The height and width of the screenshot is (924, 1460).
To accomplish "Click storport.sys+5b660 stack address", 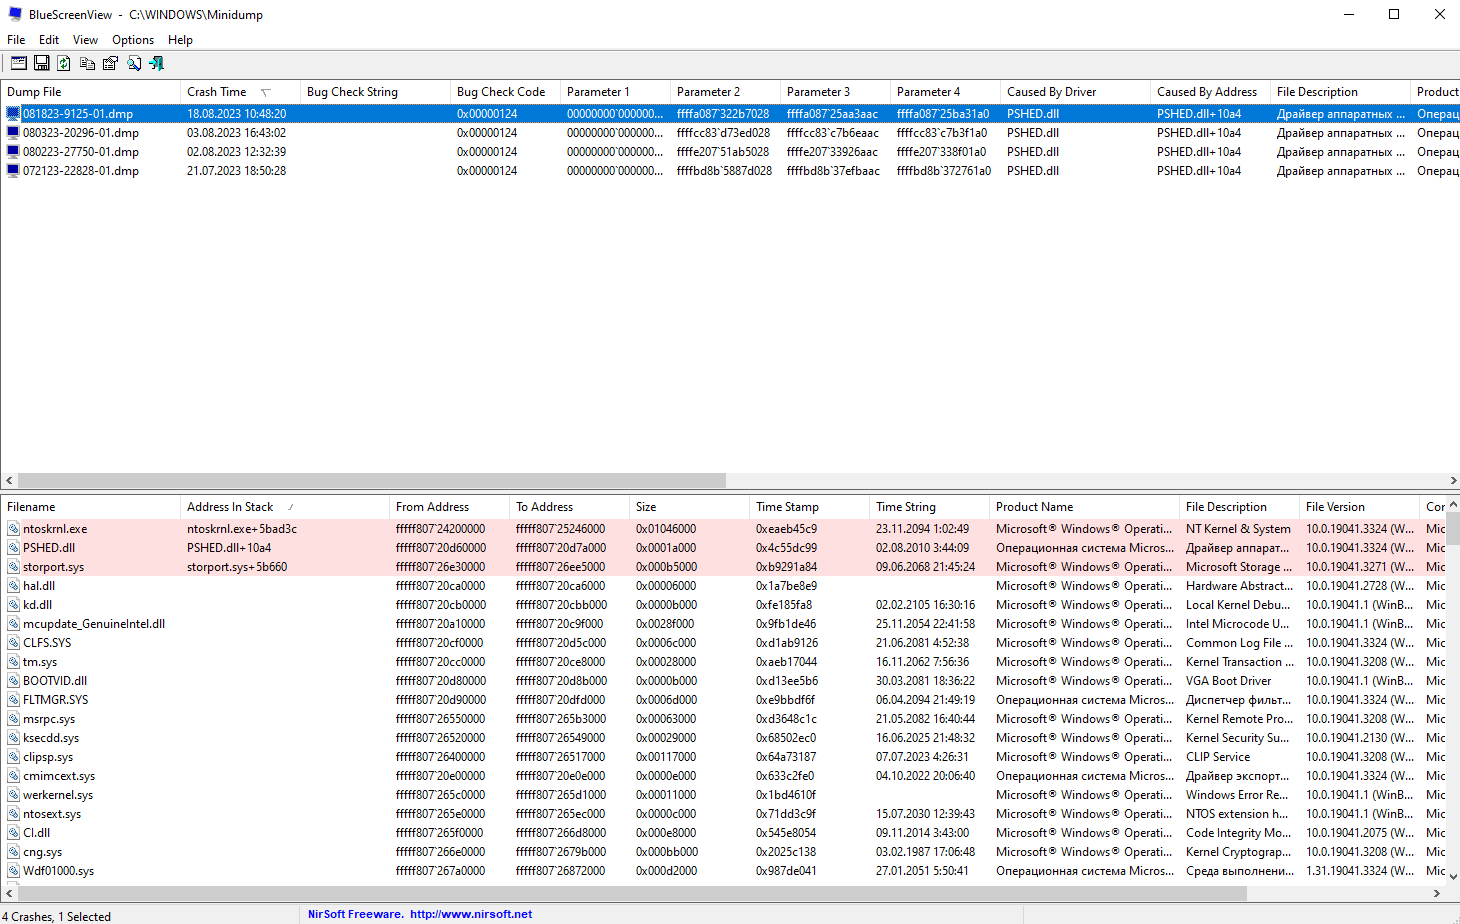I will coord(237,567).
